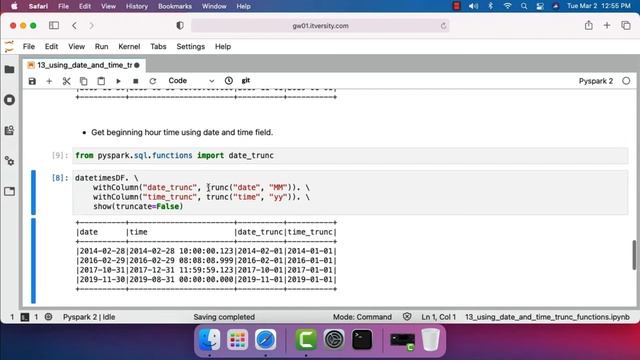640x360 pixels.
Task: Reload the page in Safari
Action: [443, 26]
